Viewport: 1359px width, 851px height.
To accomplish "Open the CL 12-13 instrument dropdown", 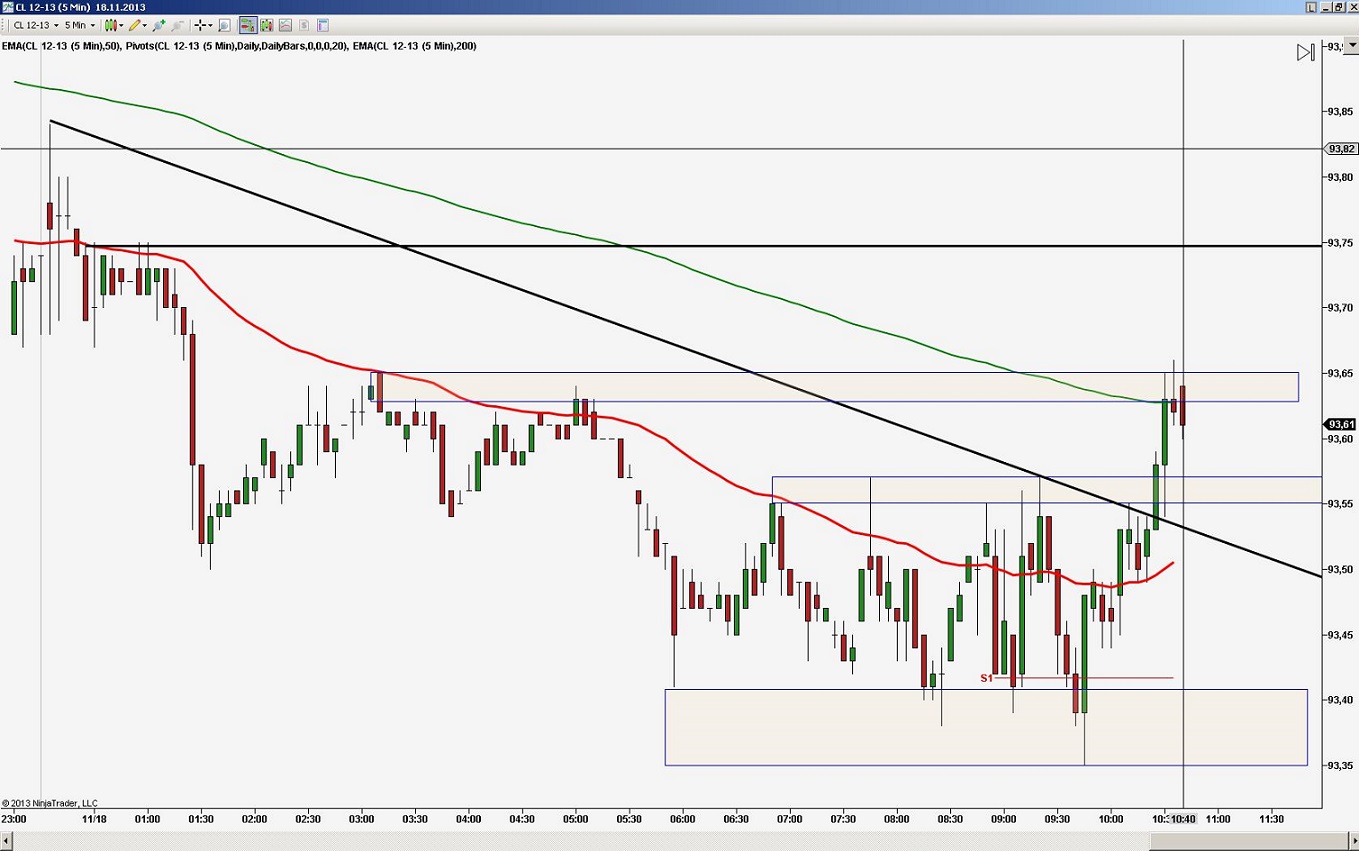I will pyautogui.click(x=56, y=25).
